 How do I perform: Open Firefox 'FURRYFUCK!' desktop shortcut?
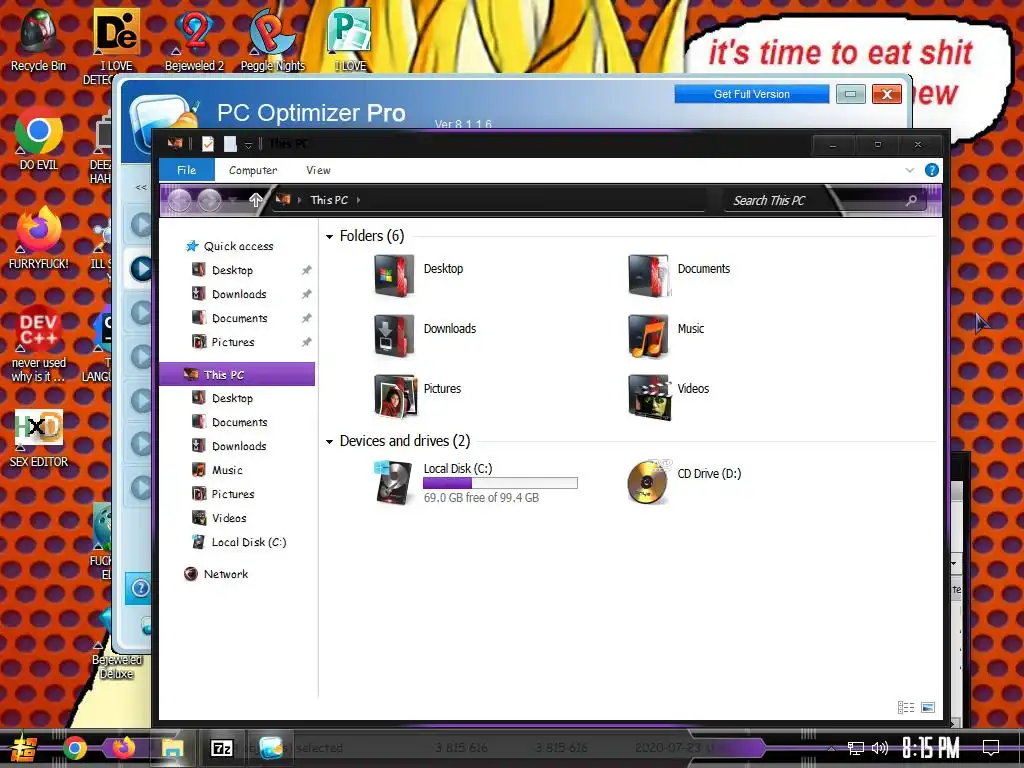pyautogui.click(x=39, y=238)
